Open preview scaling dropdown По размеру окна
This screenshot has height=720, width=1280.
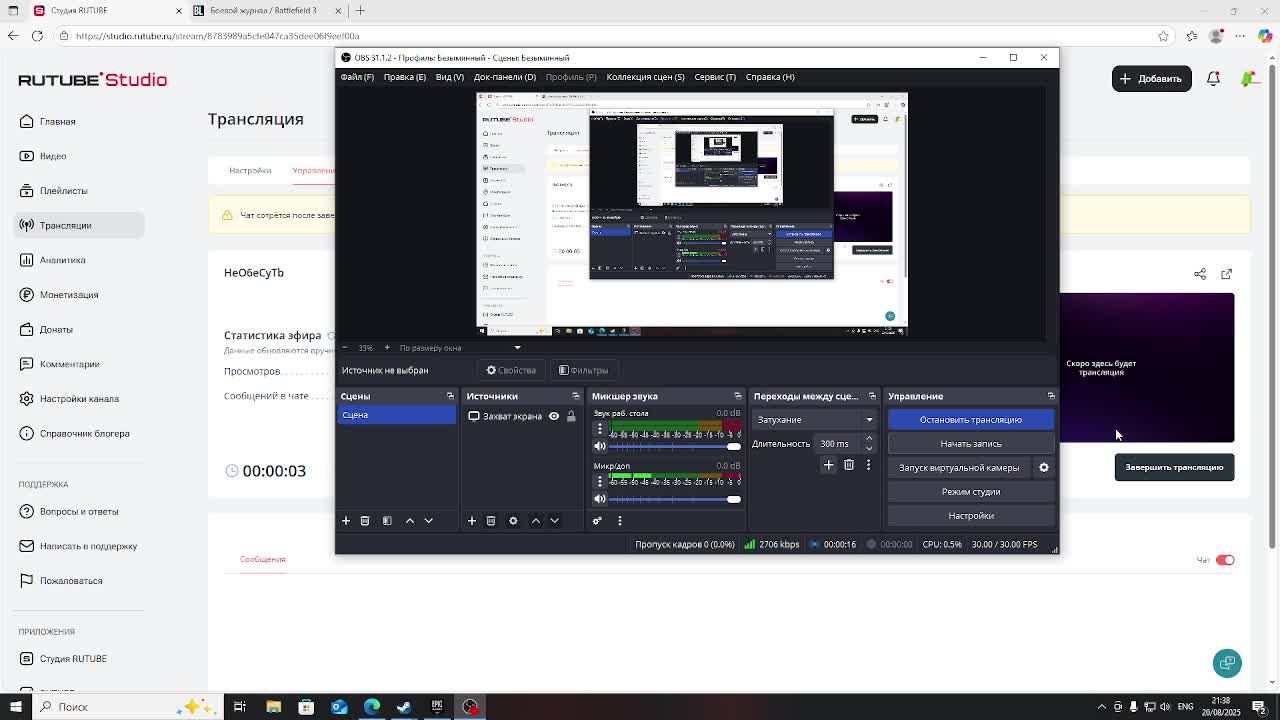[x=460, y=348]
